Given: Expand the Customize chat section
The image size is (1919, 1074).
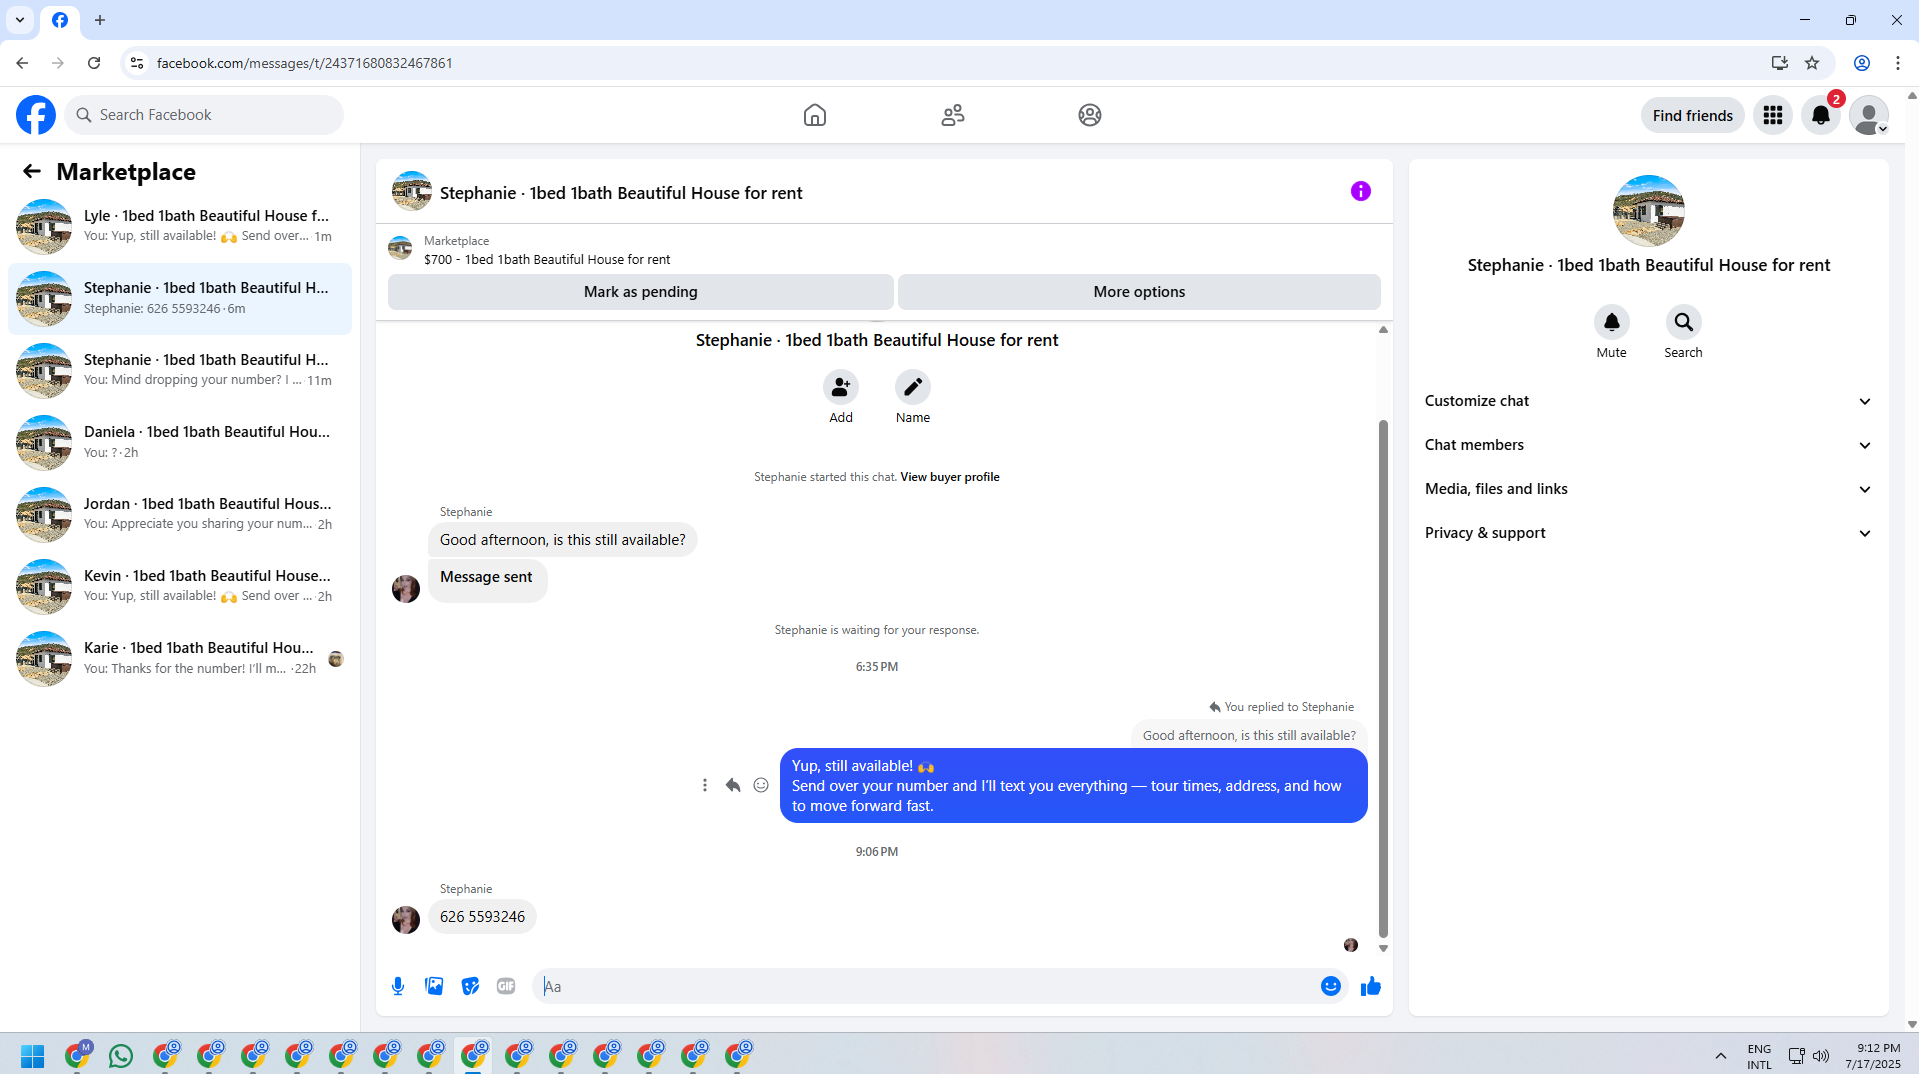Looking at the screenshot, I should [x=1649, y=401].
